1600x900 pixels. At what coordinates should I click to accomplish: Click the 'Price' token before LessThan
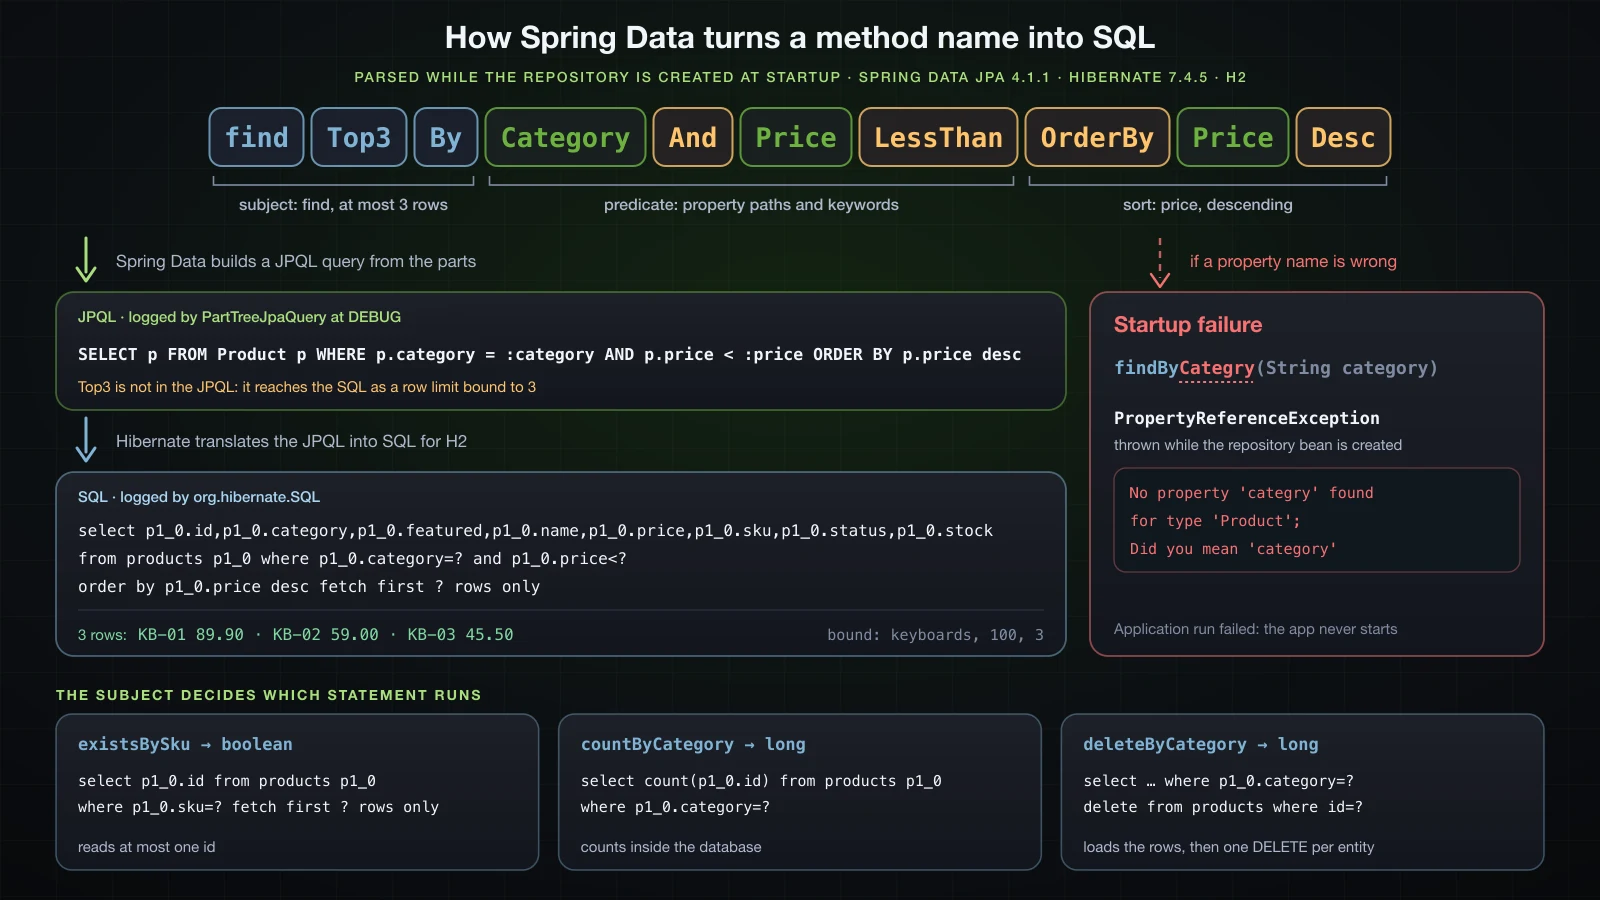[x=796, y=137]
